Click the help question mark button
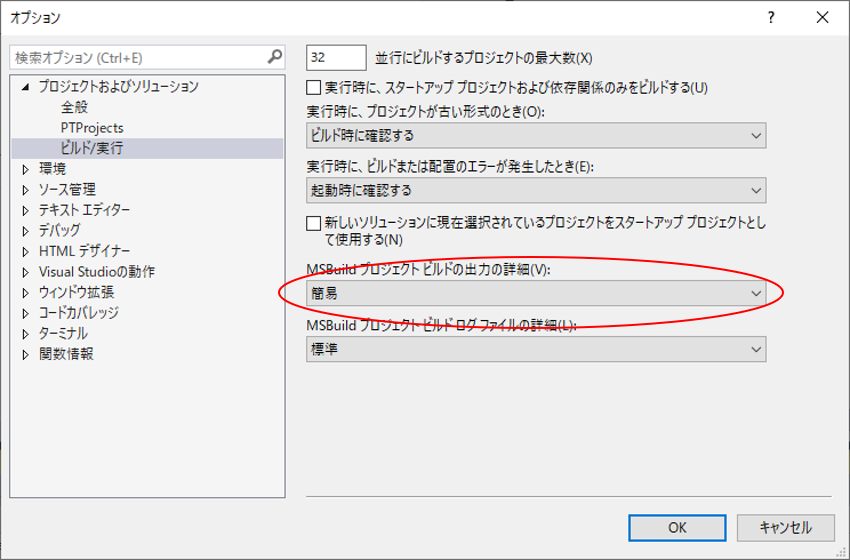Screen dimensions: 850x560 point(771,18)
